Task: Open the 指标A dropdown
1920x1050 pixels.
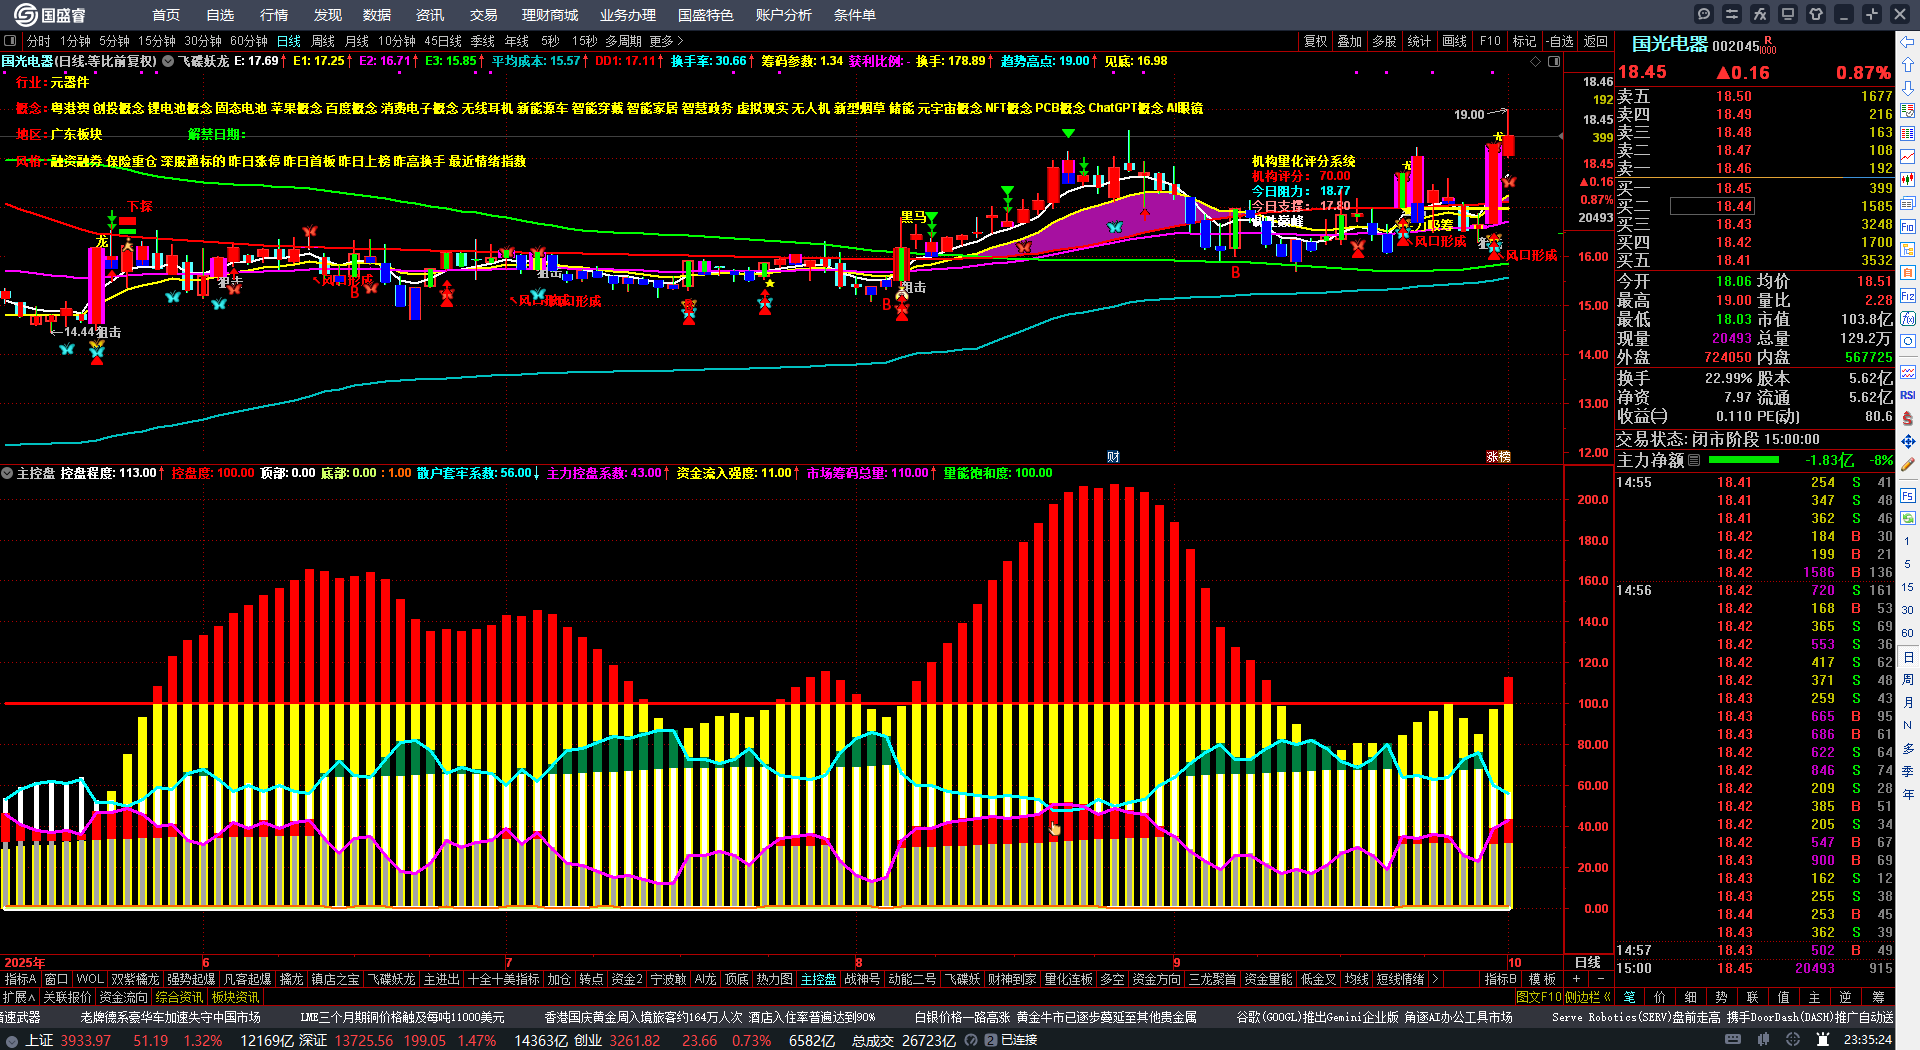Action: click(x=20, y=979)
